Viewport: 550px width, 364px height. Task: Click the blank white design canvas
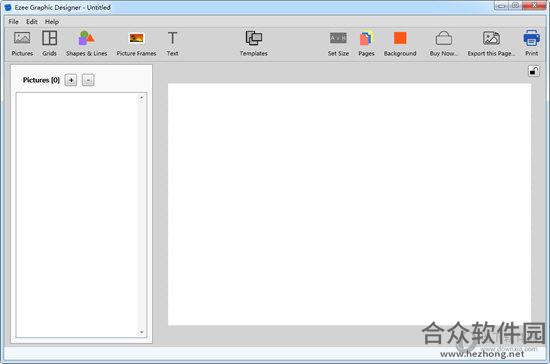[x=349, y=204]
